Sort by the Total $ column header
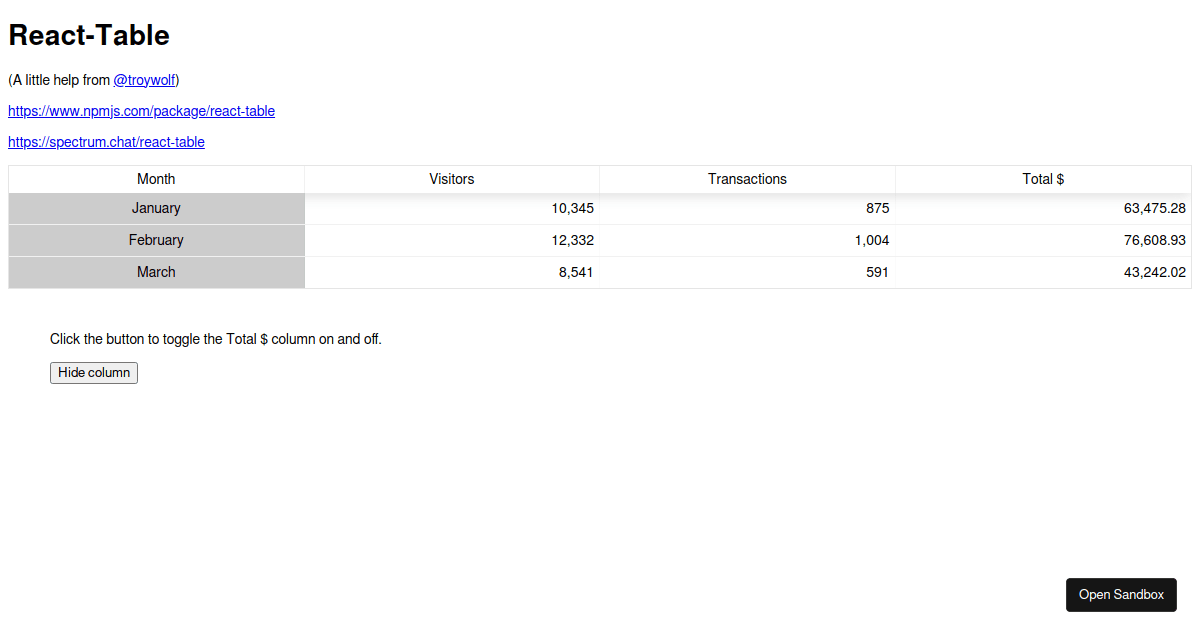Screen dimensions: 1200x630 click(x=1043, y=179)
